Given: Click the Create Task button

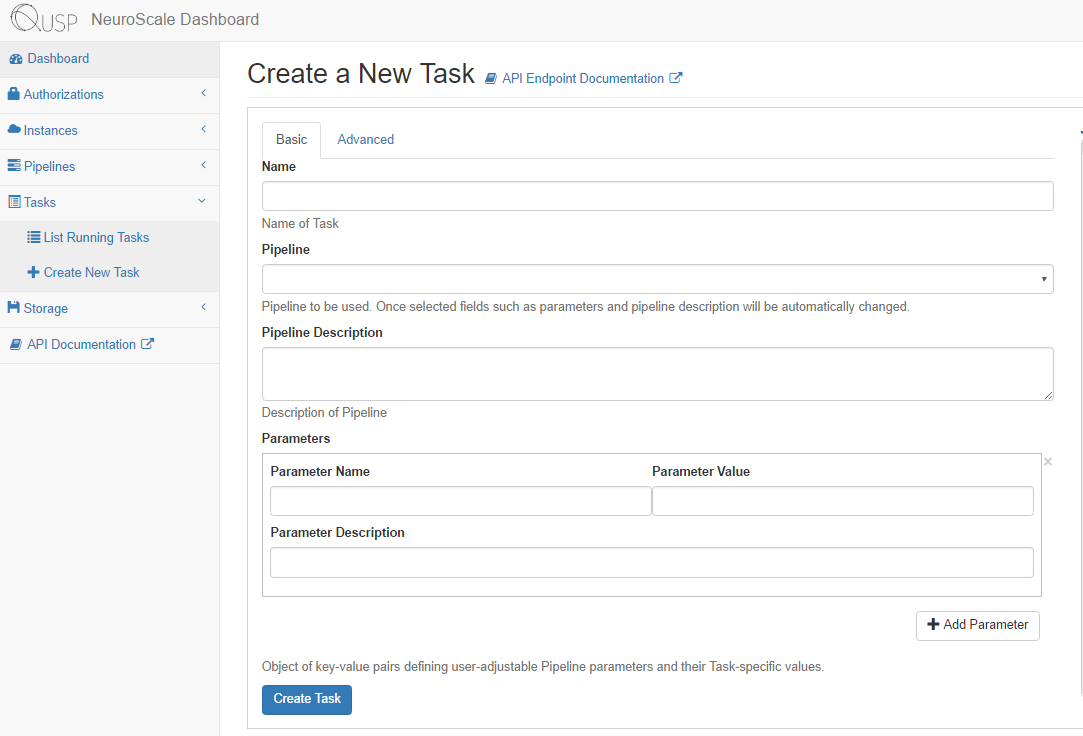Looking at the screenshot, I should [307, 699].
